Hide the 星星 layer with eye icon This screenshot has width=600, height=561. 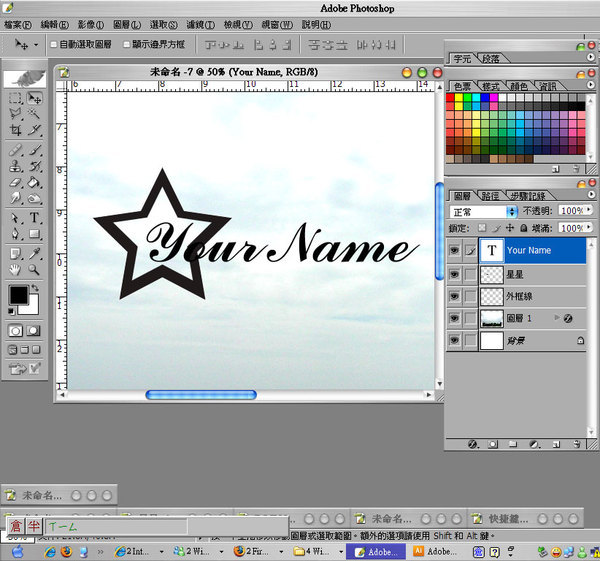455,273
